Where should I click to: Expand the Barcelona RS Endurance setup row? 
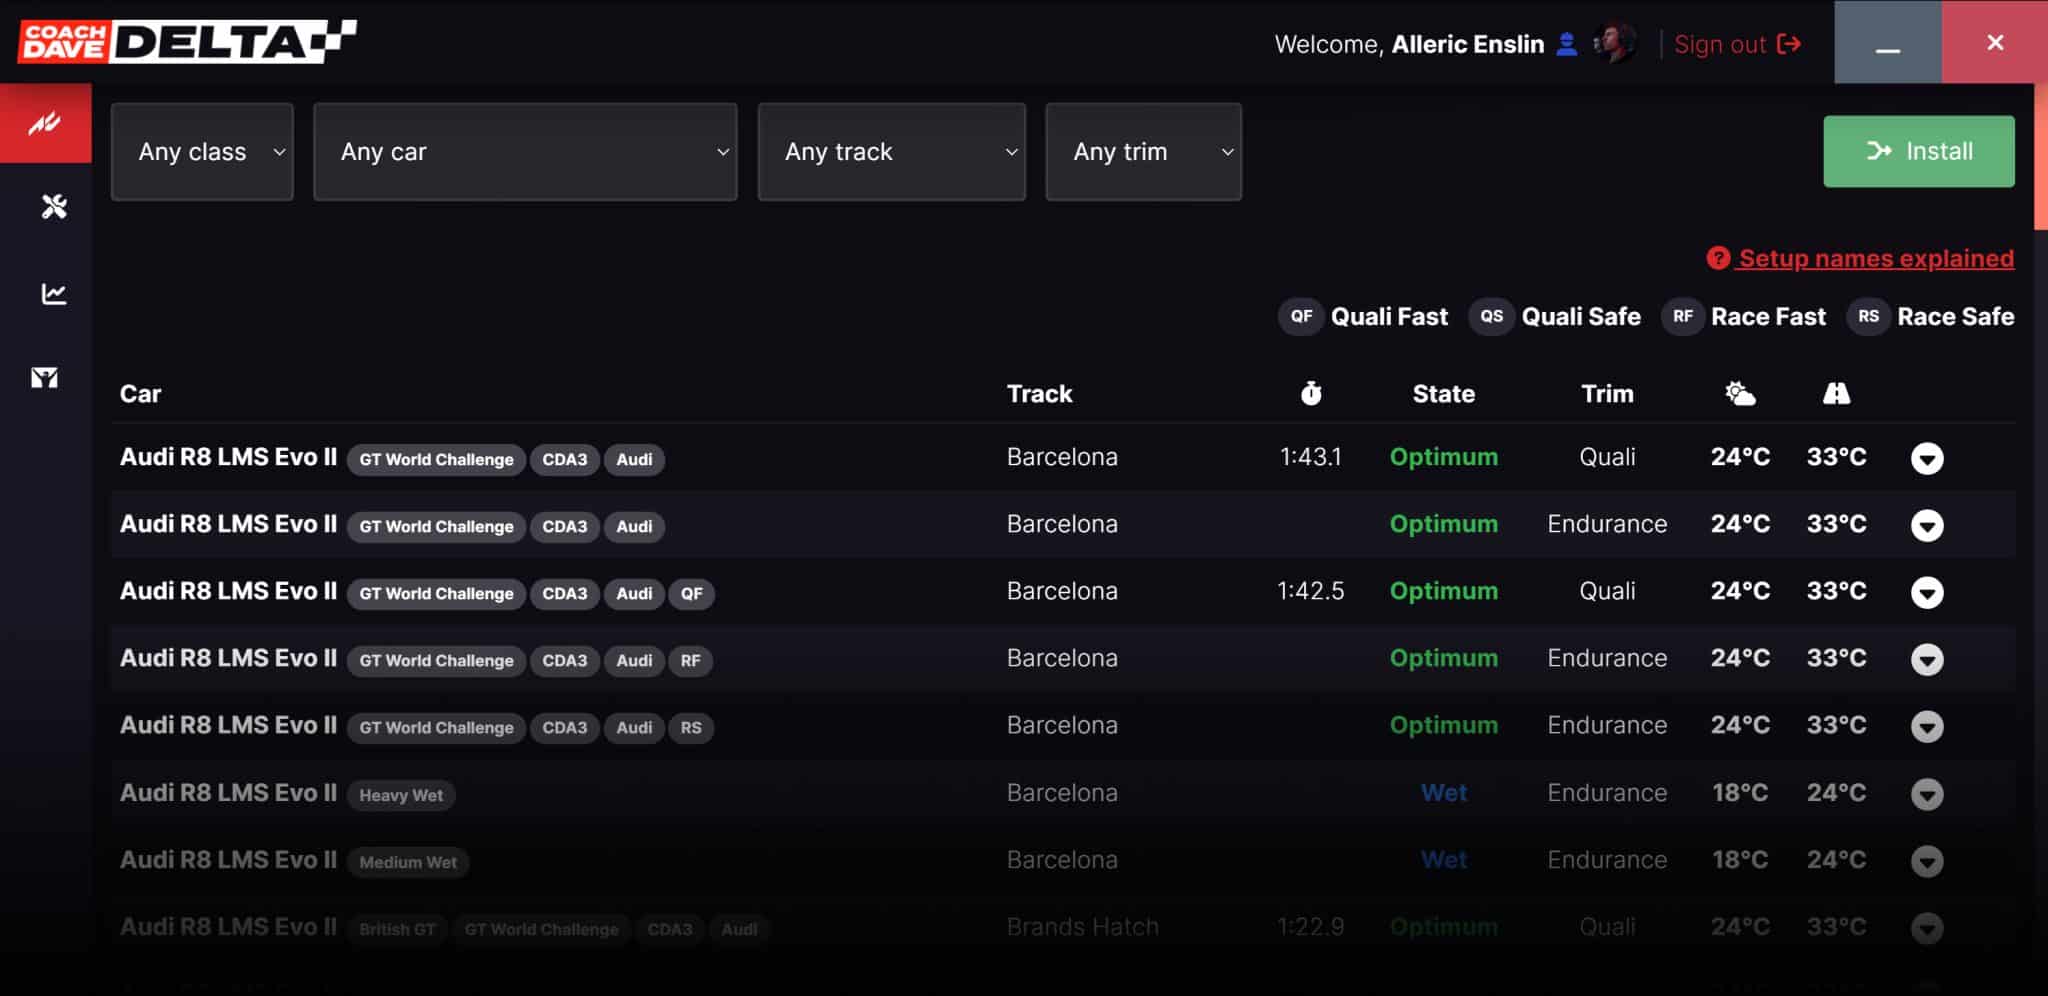[1927, 726]
